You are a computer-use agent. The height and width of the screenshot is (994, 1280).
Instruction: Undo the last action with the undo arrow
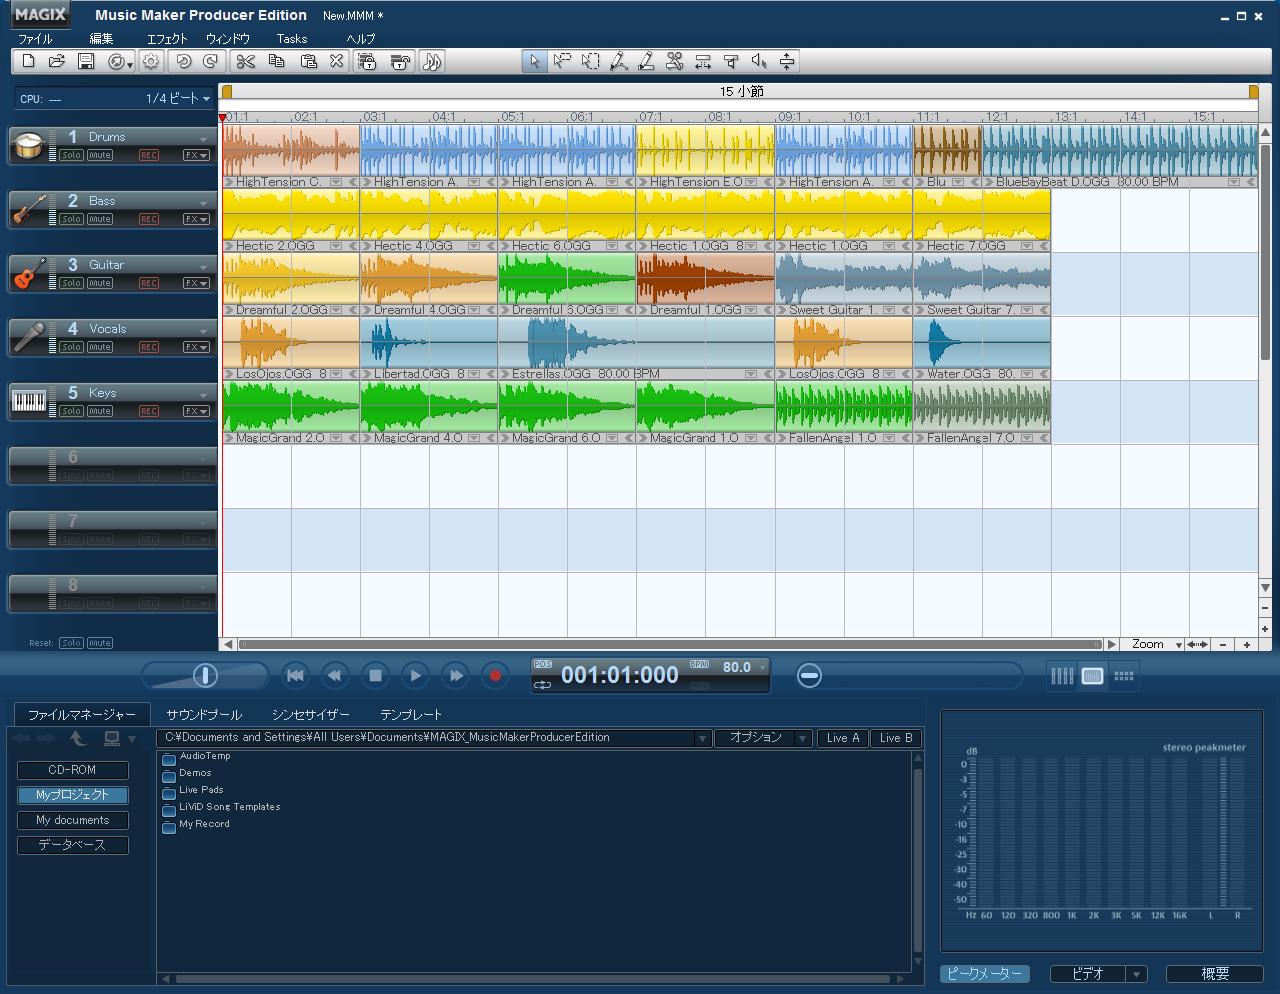(x=183, y=62)
